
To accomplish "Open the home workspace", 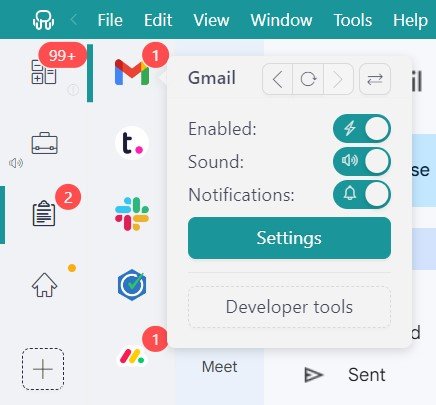I will click(x=44, y=285).
